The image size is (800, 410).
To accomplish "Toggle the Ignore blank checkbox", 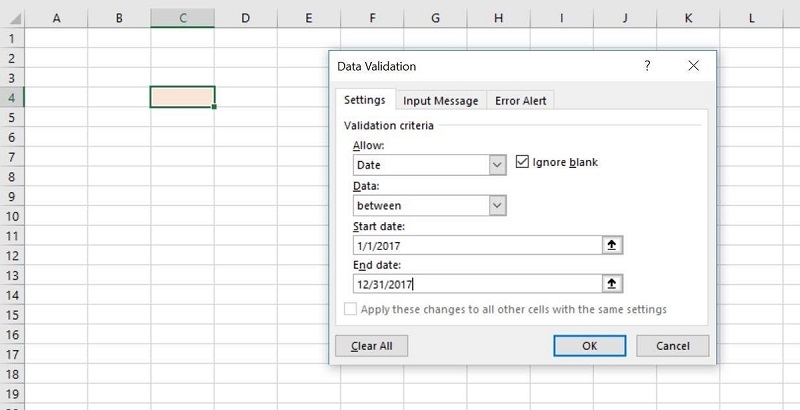I will click(x=522, y=162).
